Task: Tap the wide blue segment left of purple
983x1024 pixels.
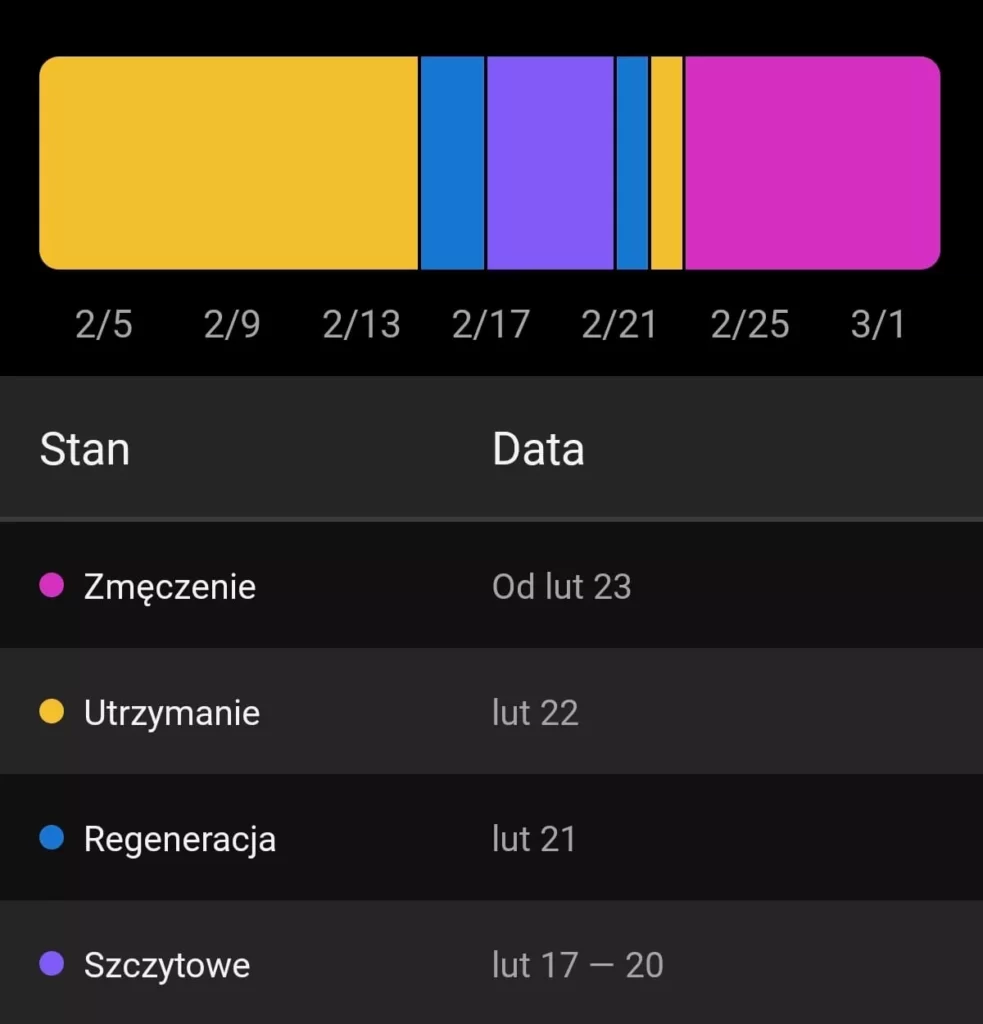Action: point(452,163)
